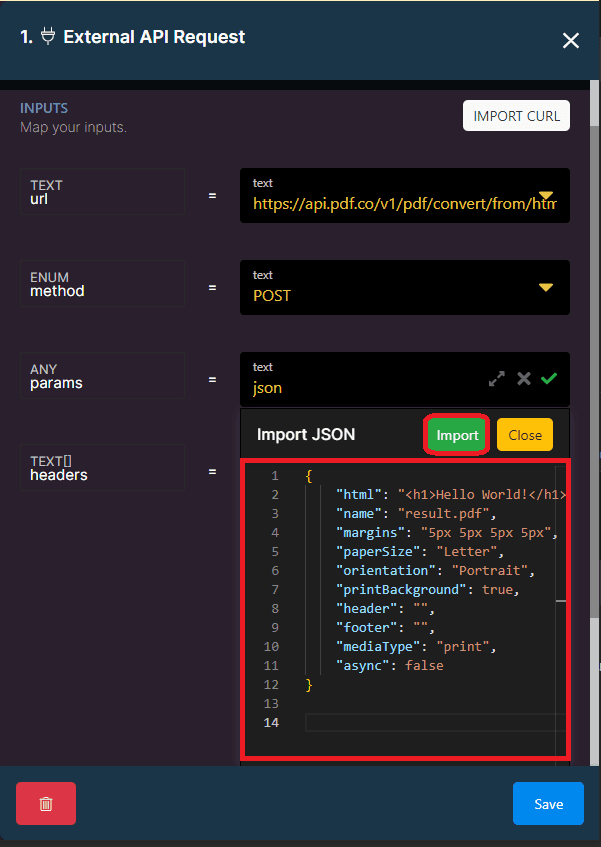Delete this step using the trash icon
This screenshot has width=601, height=847.
pos(45,802)
